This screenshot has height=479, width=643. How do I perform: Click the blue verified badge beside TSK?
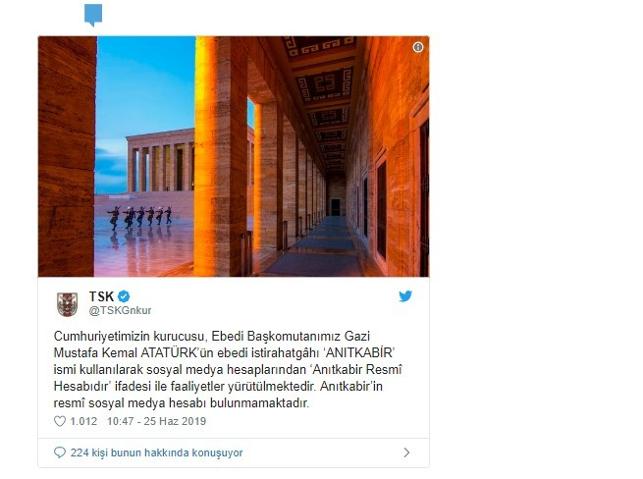[124, 296]
